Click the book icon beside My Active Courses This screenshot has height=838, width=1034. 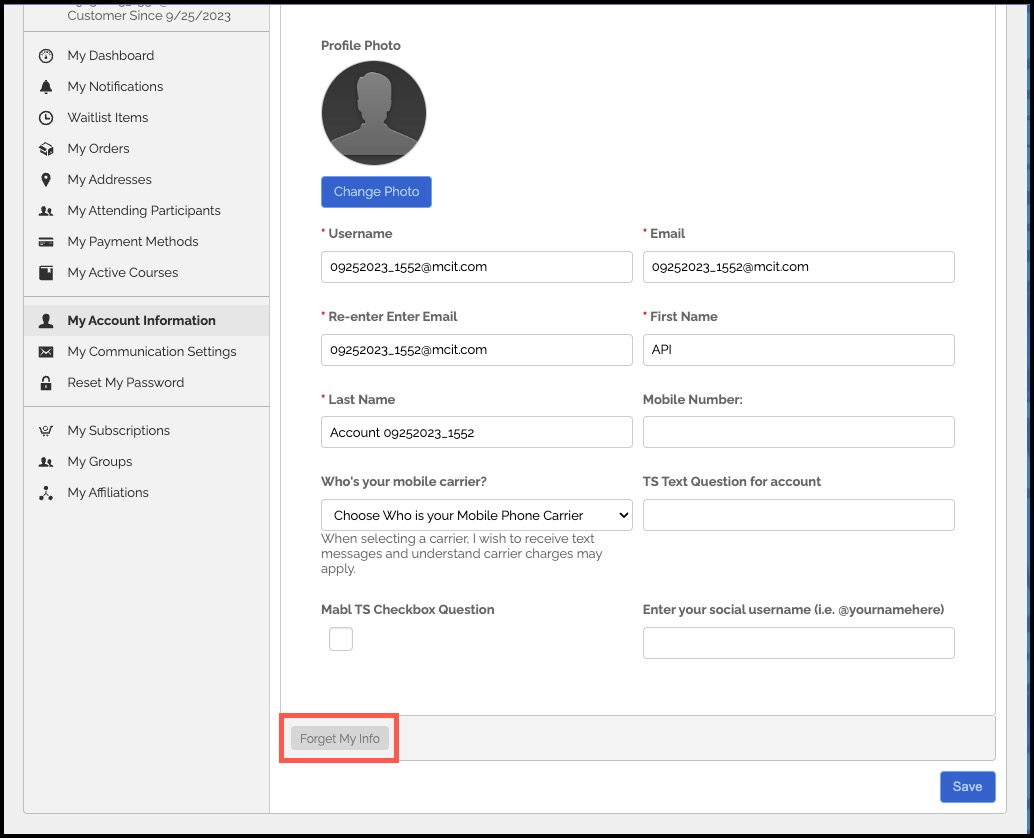(x=46, y=273)
